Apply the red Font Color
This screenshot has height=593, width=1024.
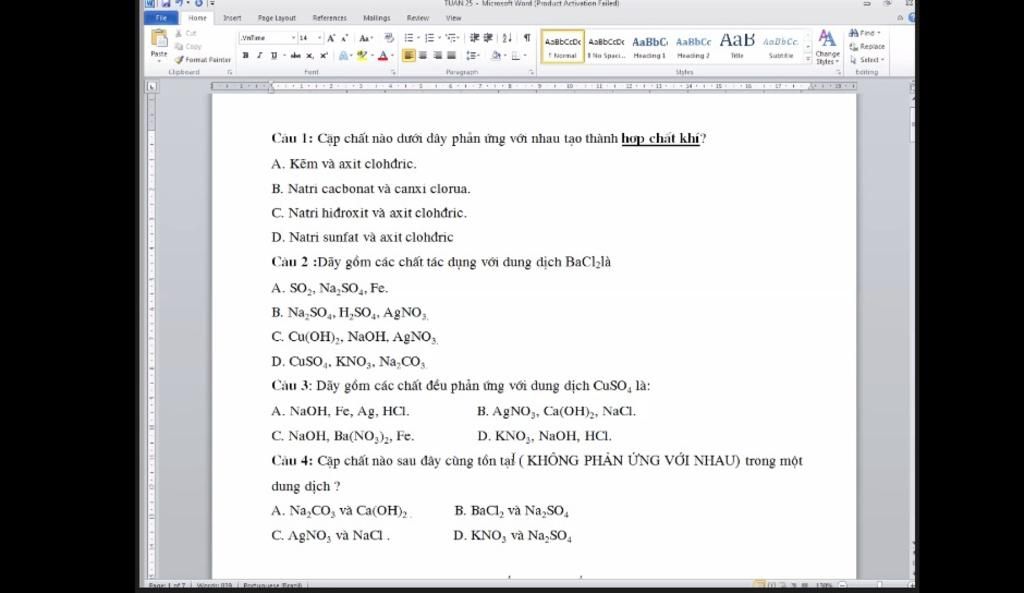pos(383,56)
